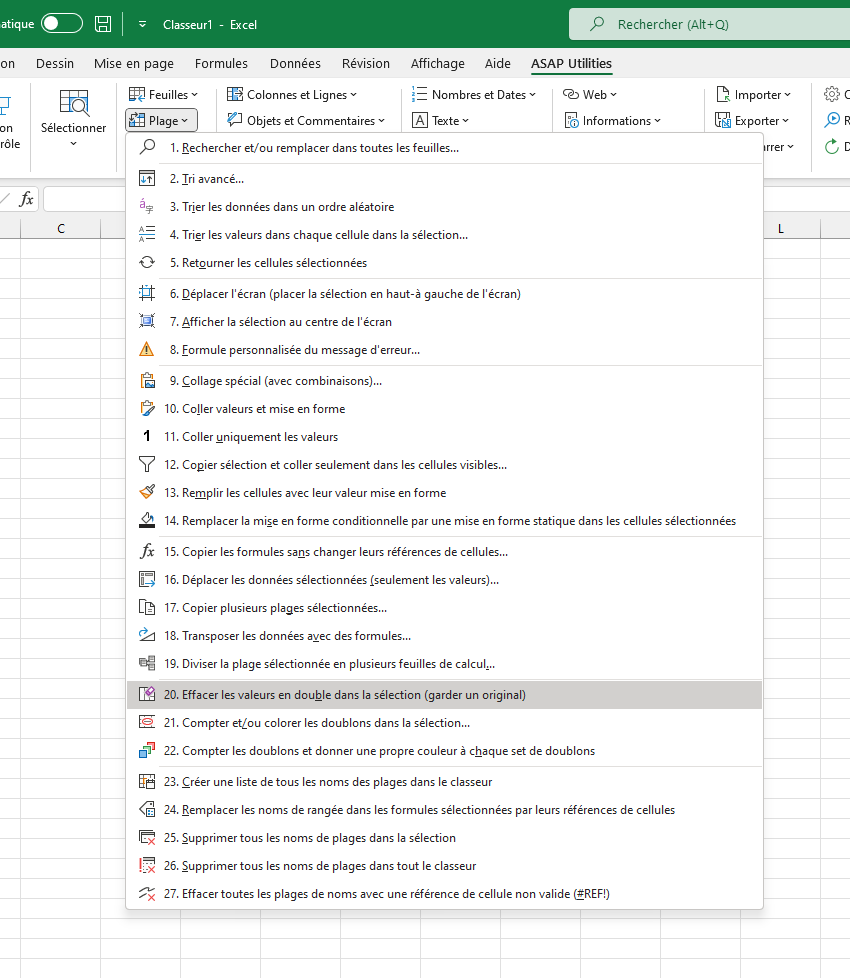Click the Rechercher (Alt+Q) search box

[x=710, y=24]
